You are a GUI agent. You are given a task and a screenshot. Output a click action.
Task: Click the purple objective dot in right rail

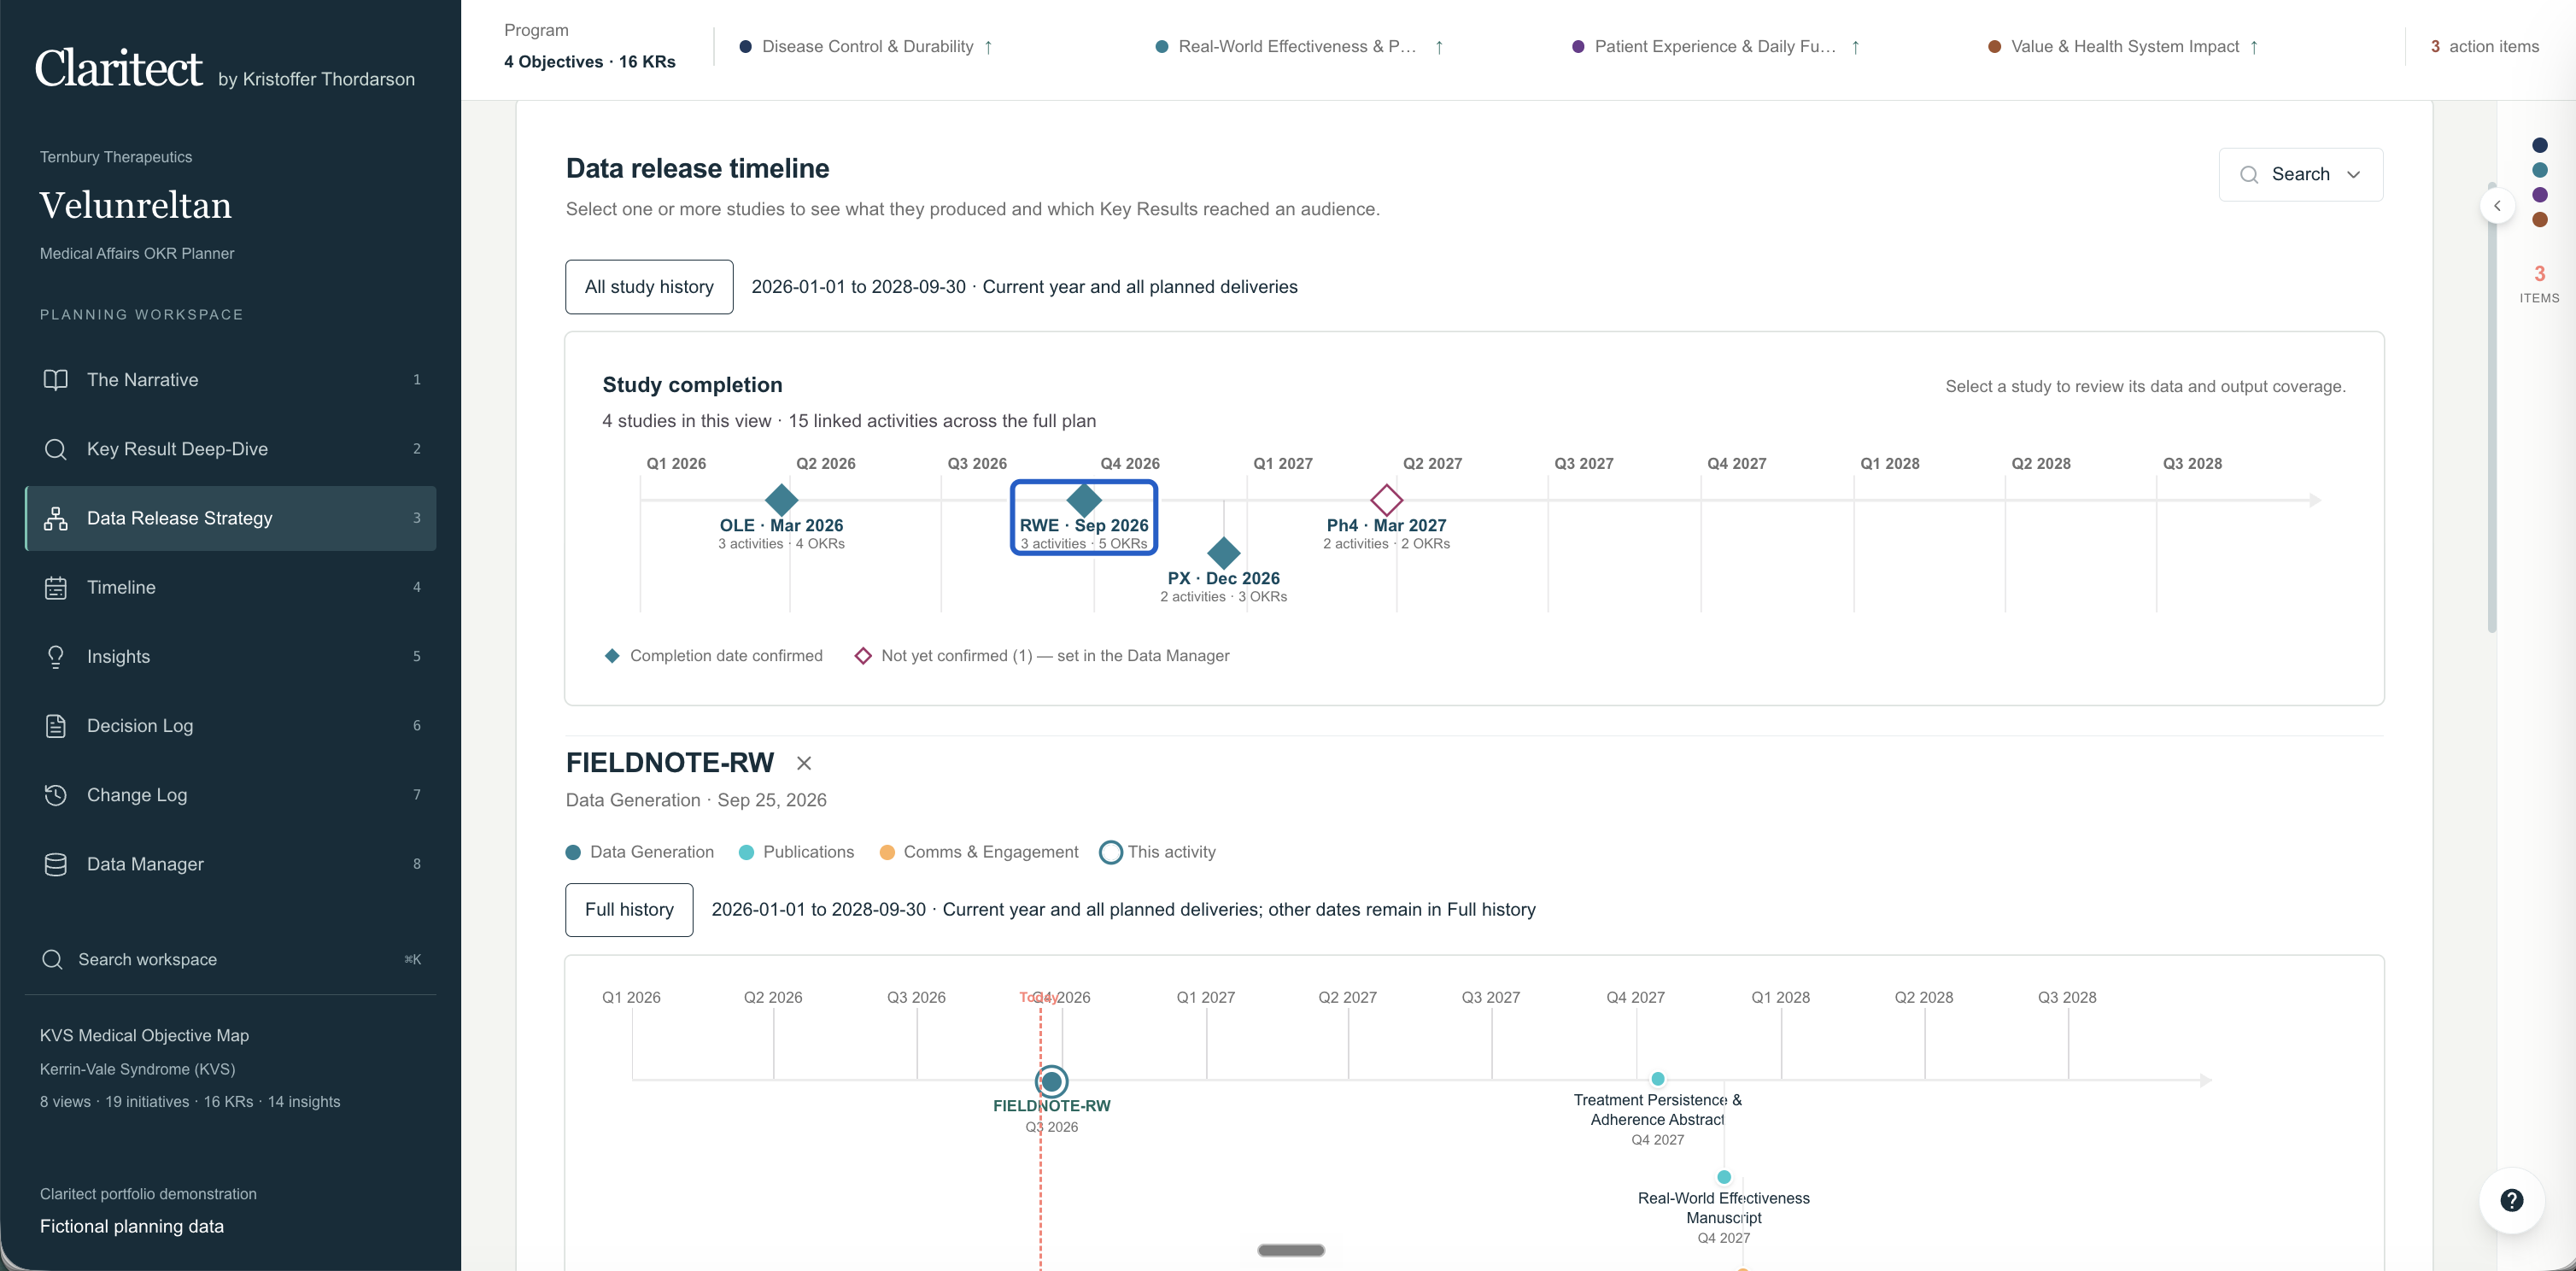click(x=2539, y=195)
